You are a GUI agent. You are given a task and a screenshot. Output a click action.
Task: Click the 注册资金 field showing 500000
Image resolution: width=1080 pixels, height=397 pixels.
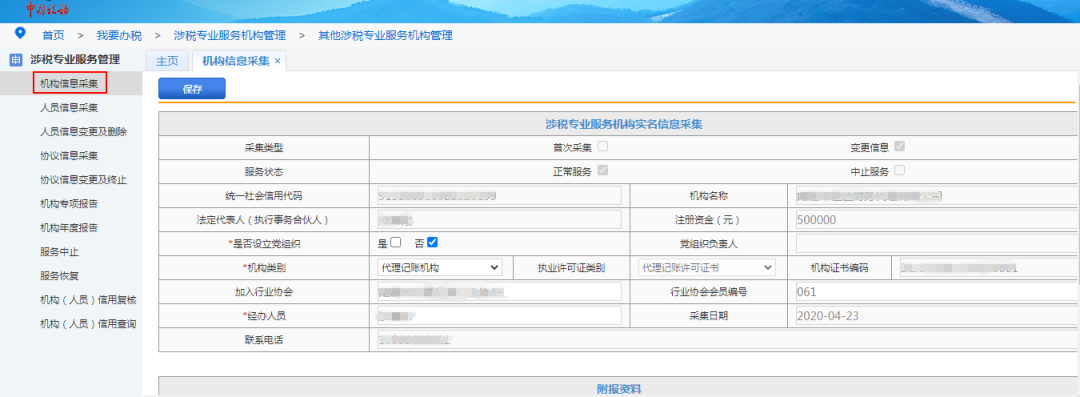point(937,220)
